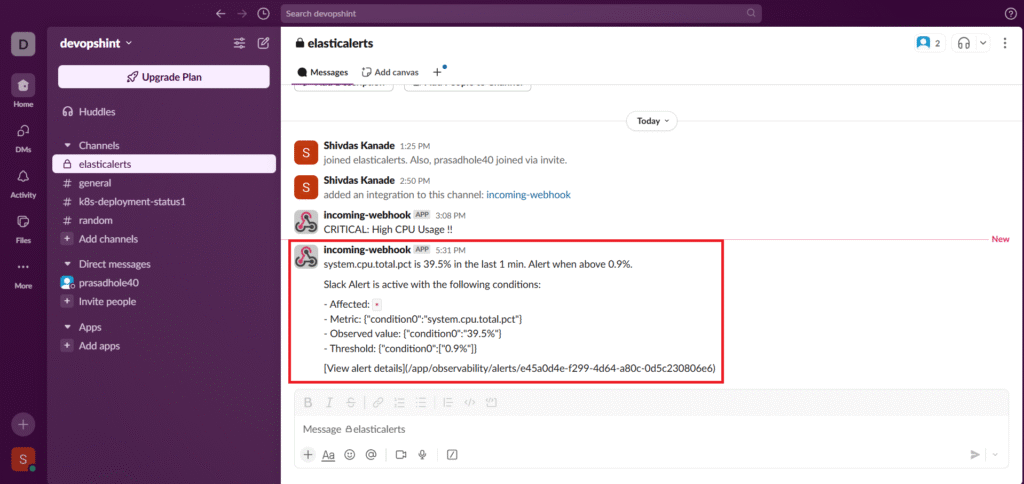Start a huddle with the headphones icon
1024x484 pixels.
[x=964, y=43]
